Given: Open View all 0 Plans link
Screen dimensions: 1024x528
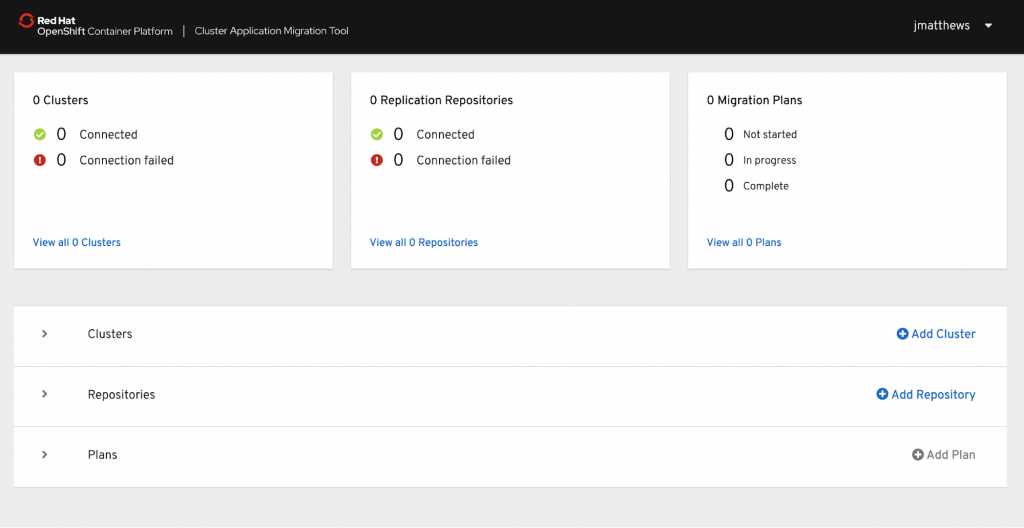Looking at the screenshot, I should 744,242.
